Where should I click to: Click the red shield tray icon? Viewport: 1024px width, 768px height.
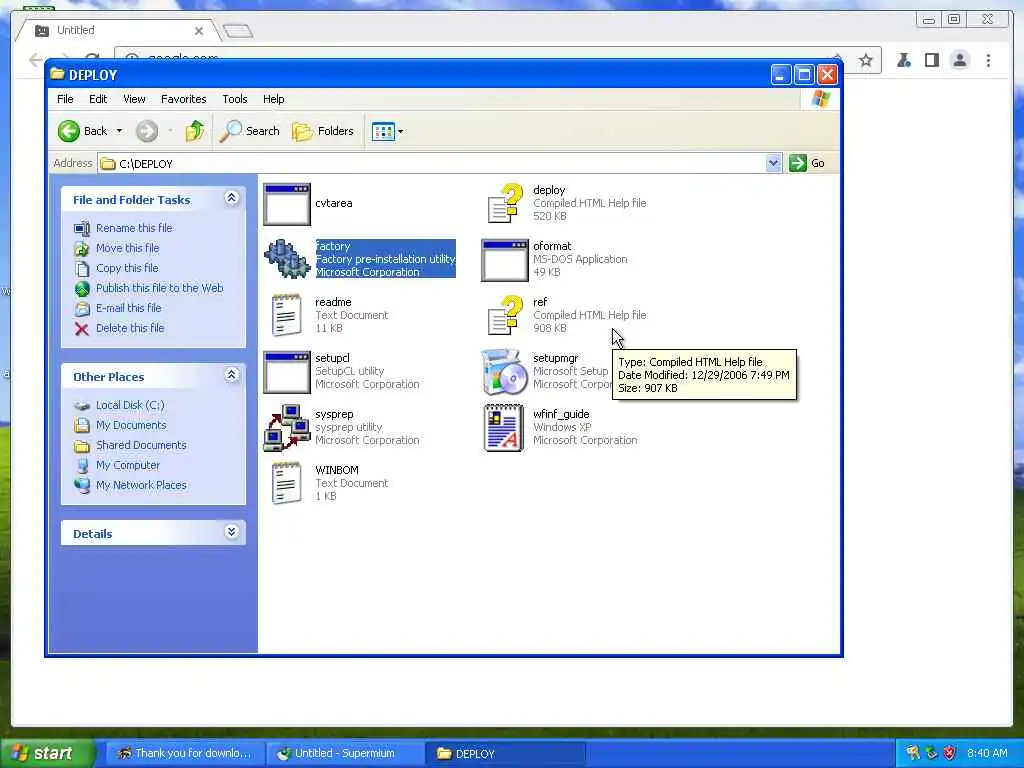pyautogui.click(x=950, y=754)
